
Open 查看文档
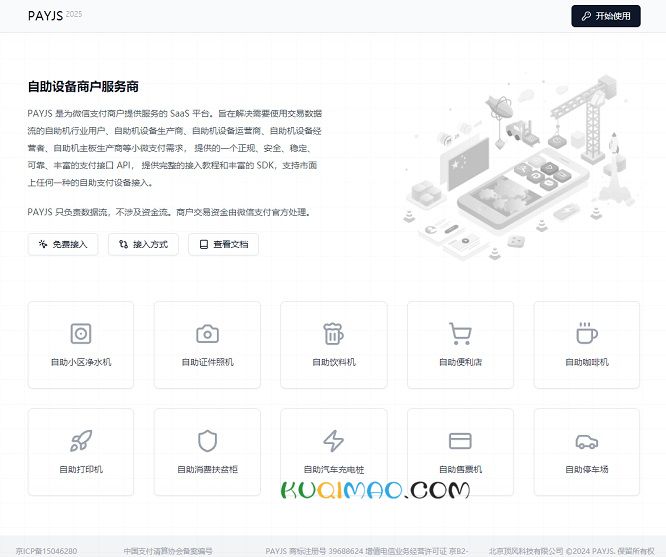[x=223, y=244]
